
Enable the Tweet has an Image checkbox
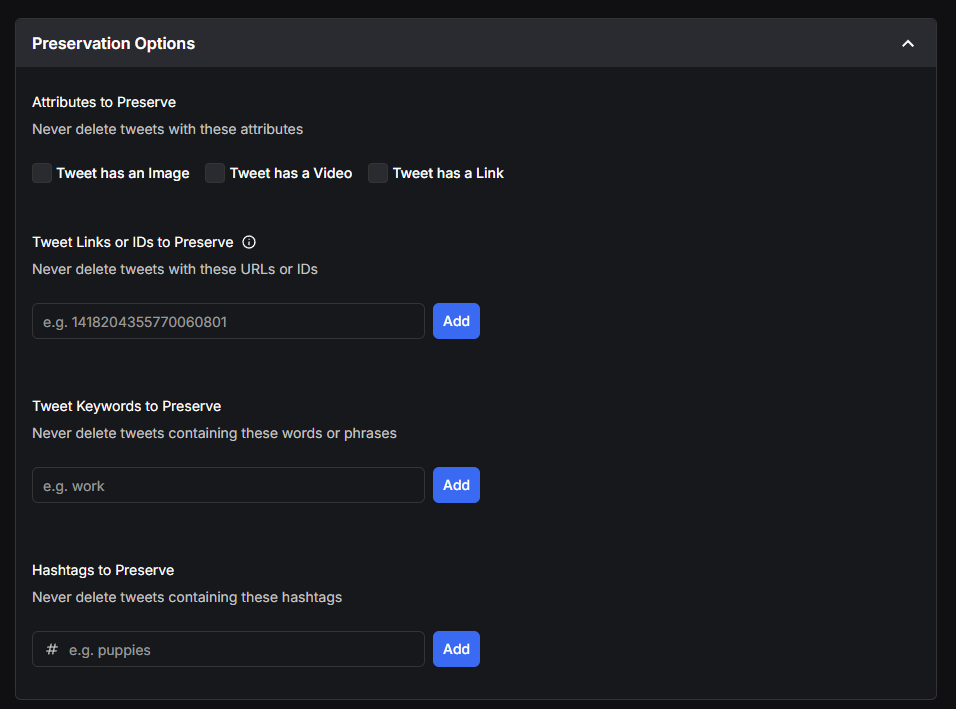point(42,173)
